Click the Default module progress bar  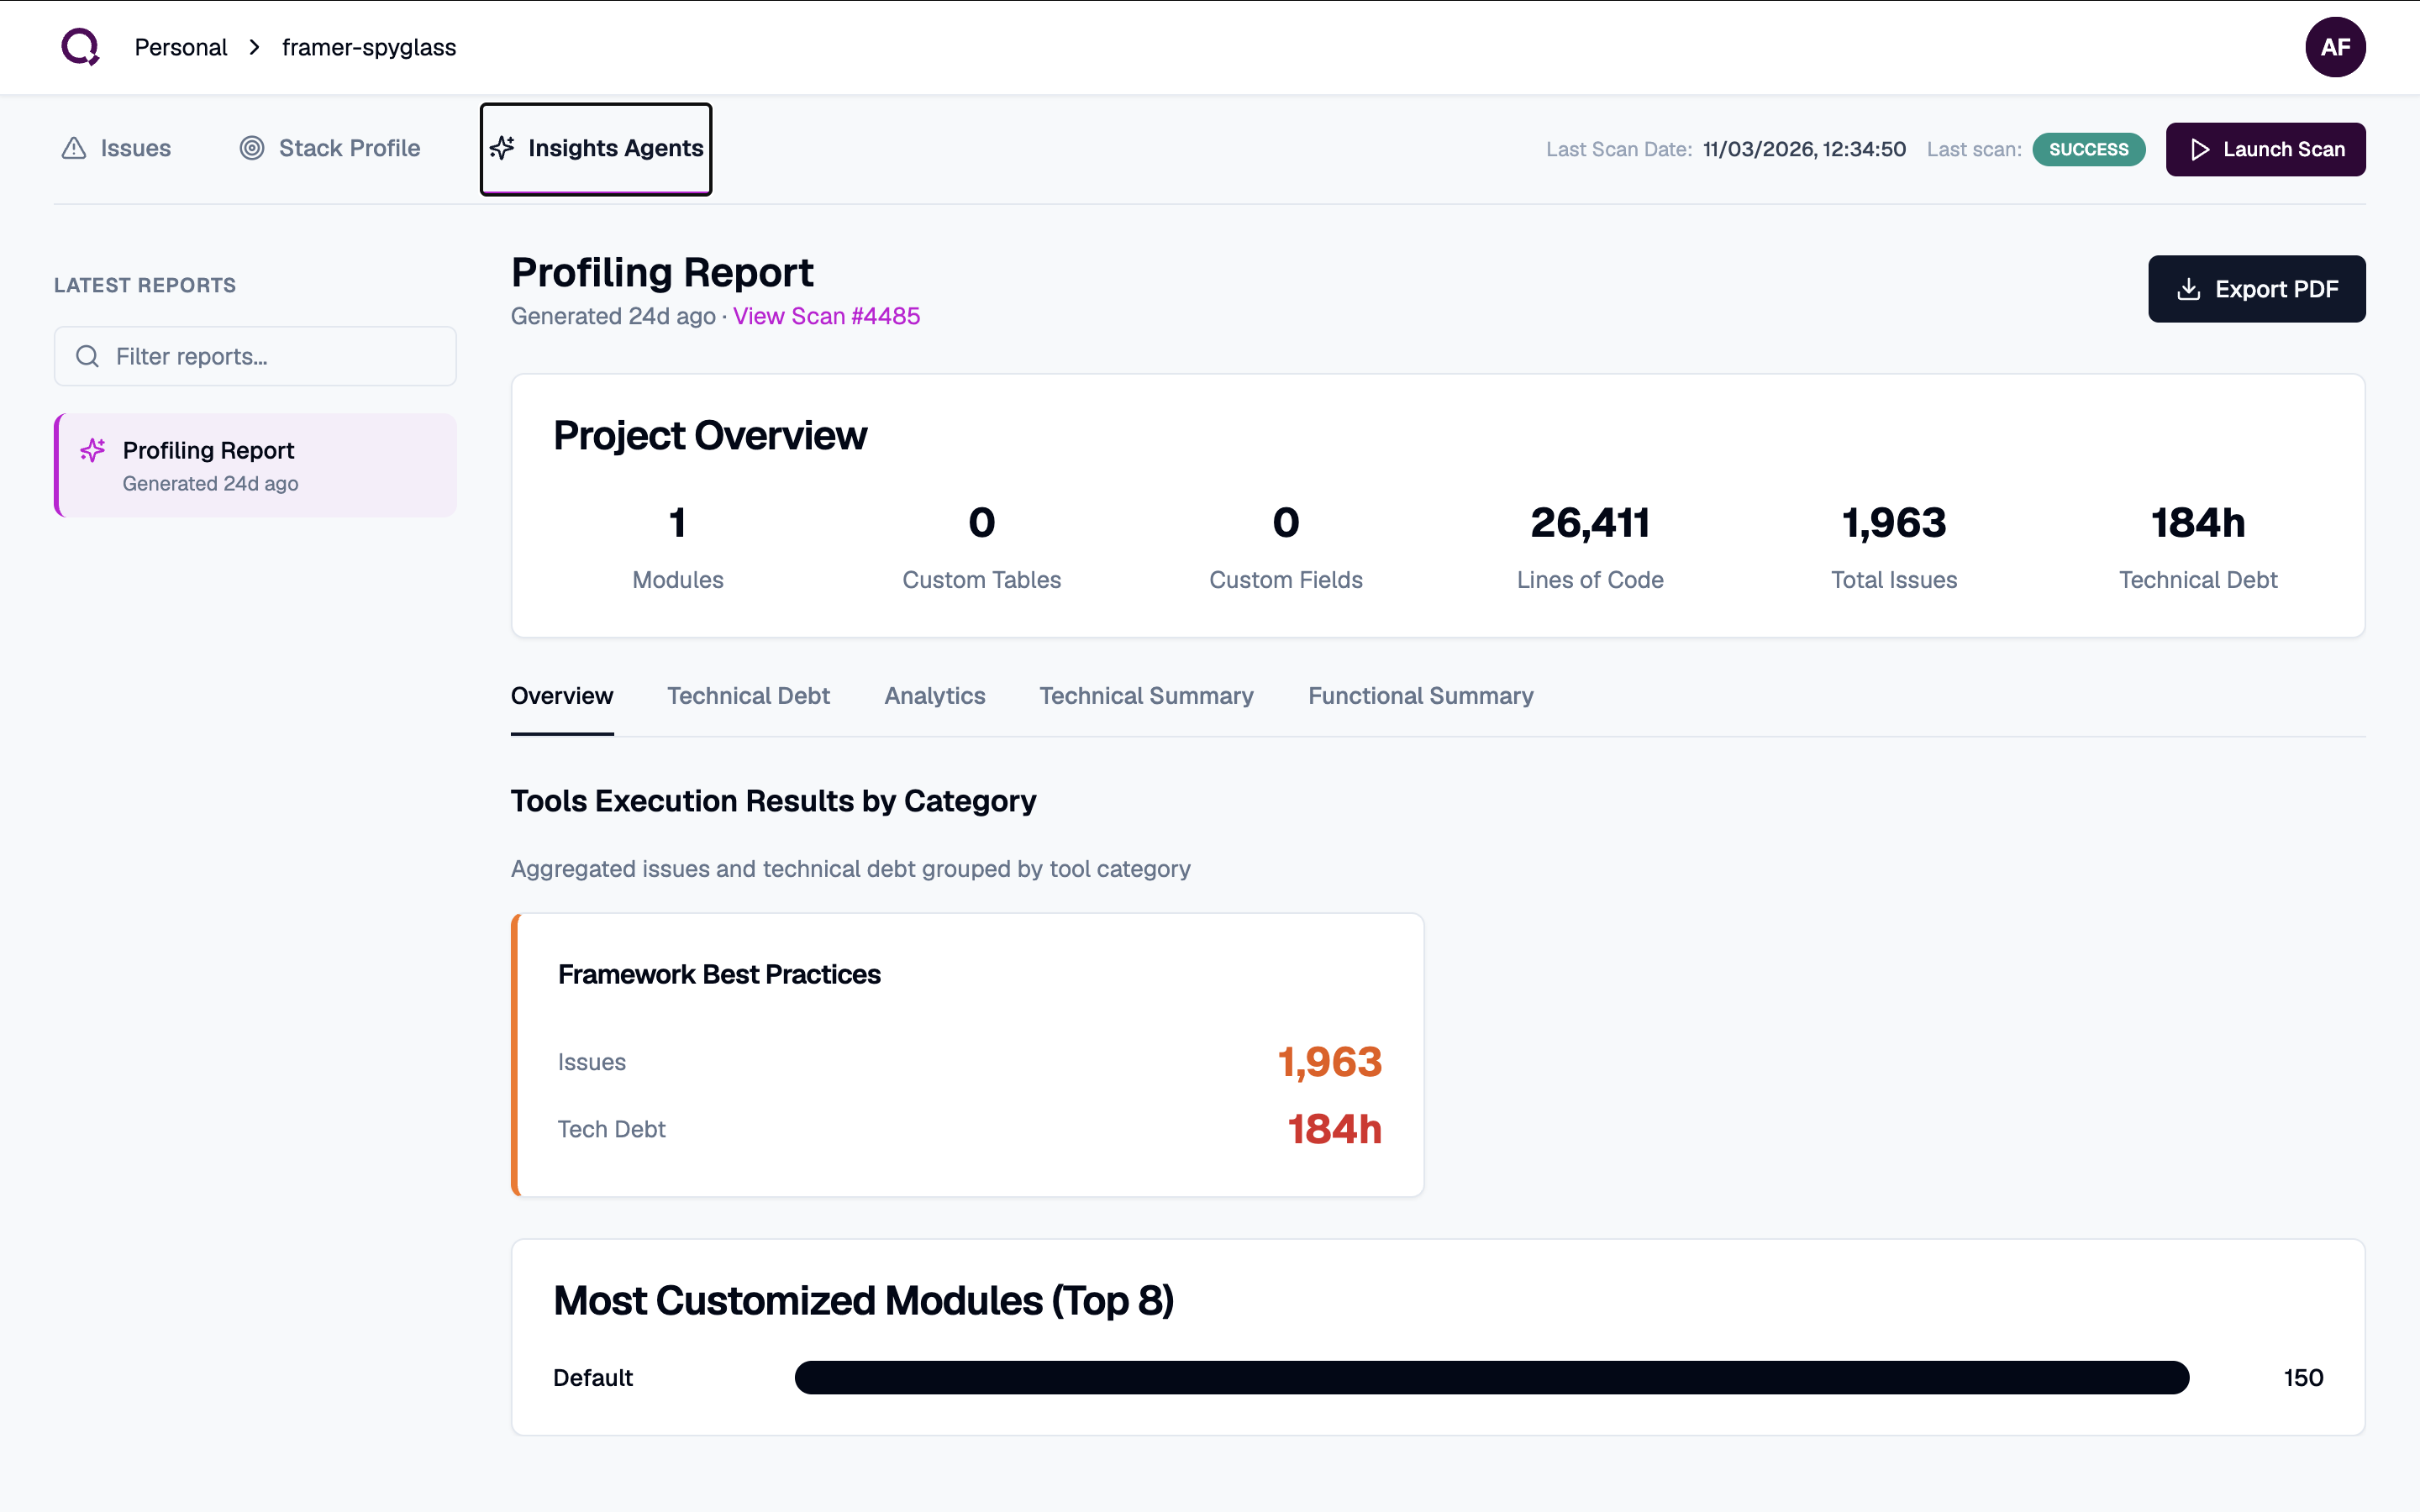(x=1491, y=1378)
